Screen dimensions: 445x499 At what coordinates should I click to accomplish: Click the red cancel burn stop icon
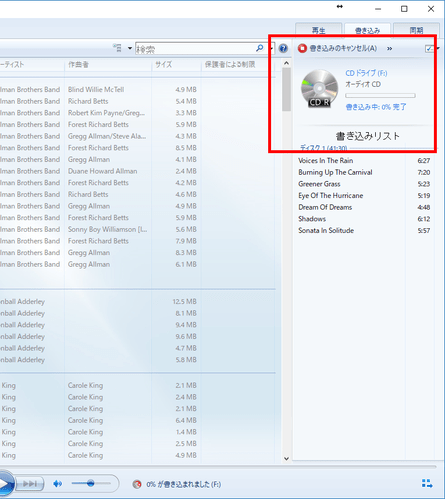[x=302, y=48]
